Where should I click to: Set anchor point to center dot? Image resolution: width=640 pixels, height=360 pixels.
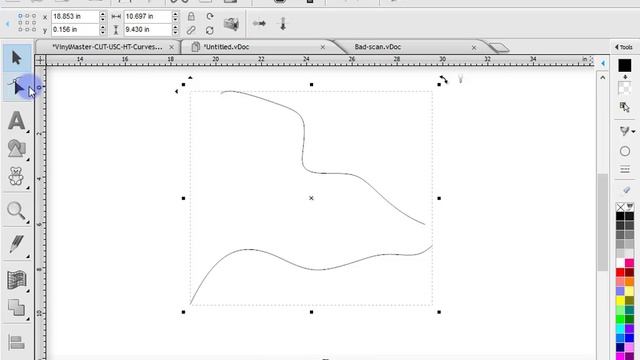[27, 22]
